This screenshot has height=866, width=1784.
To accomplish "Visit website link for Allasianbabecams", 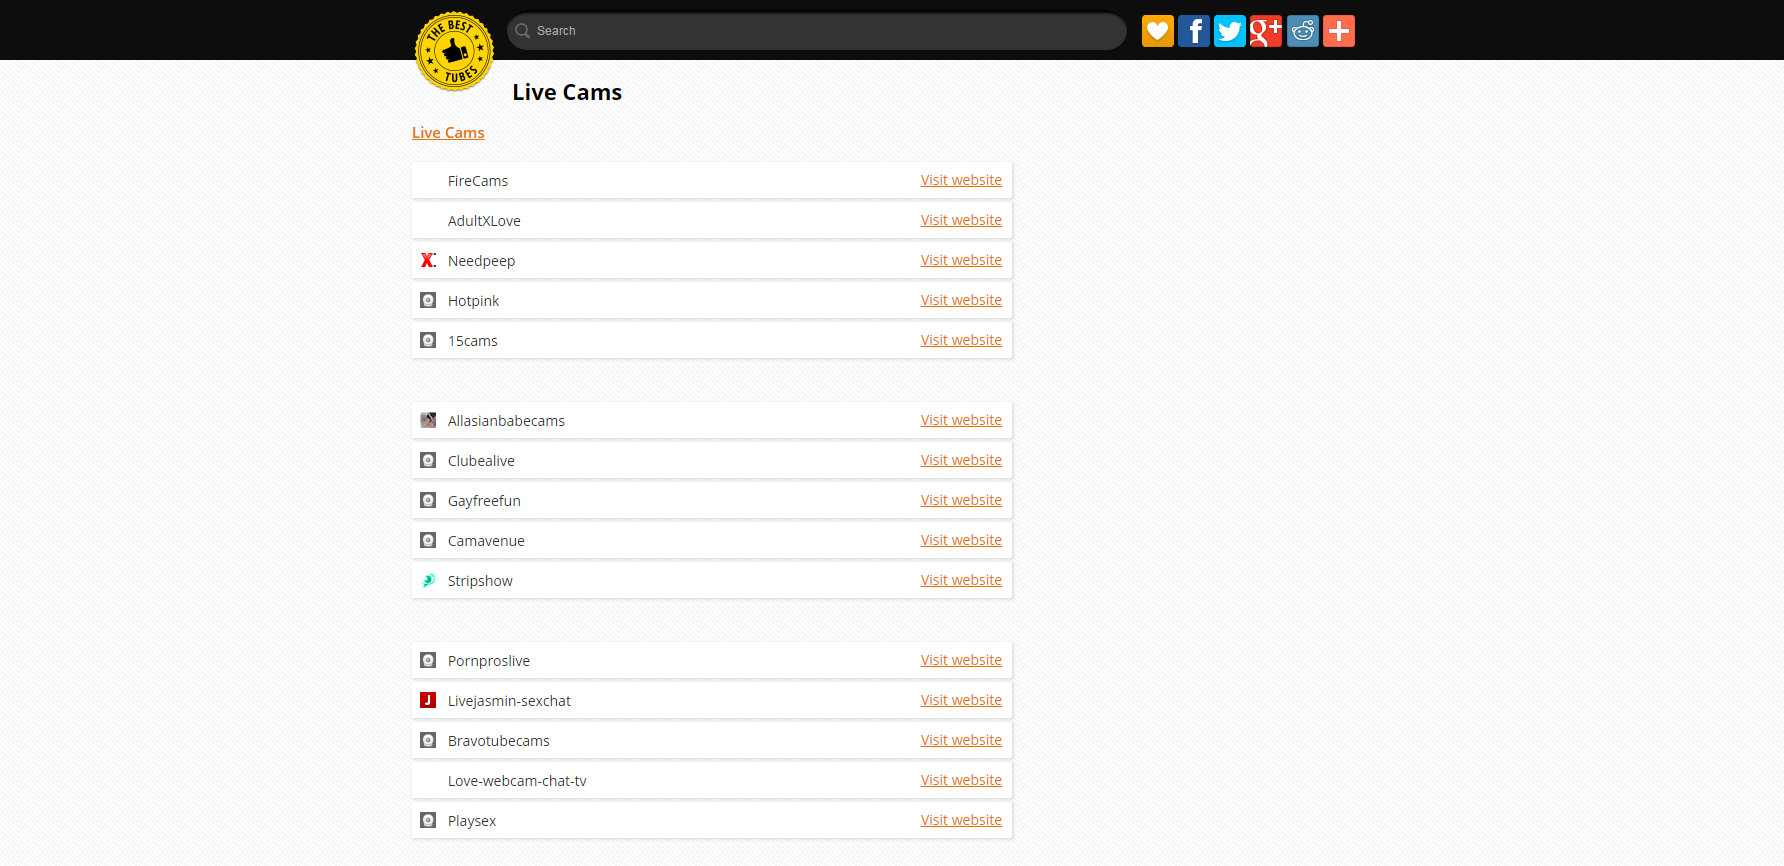I will (x=961, y=420).
